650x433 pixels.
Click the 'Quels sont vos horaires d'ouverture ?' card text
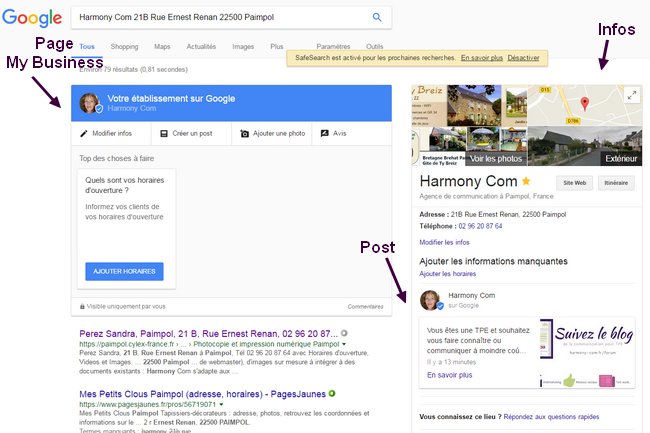(125, 185)
